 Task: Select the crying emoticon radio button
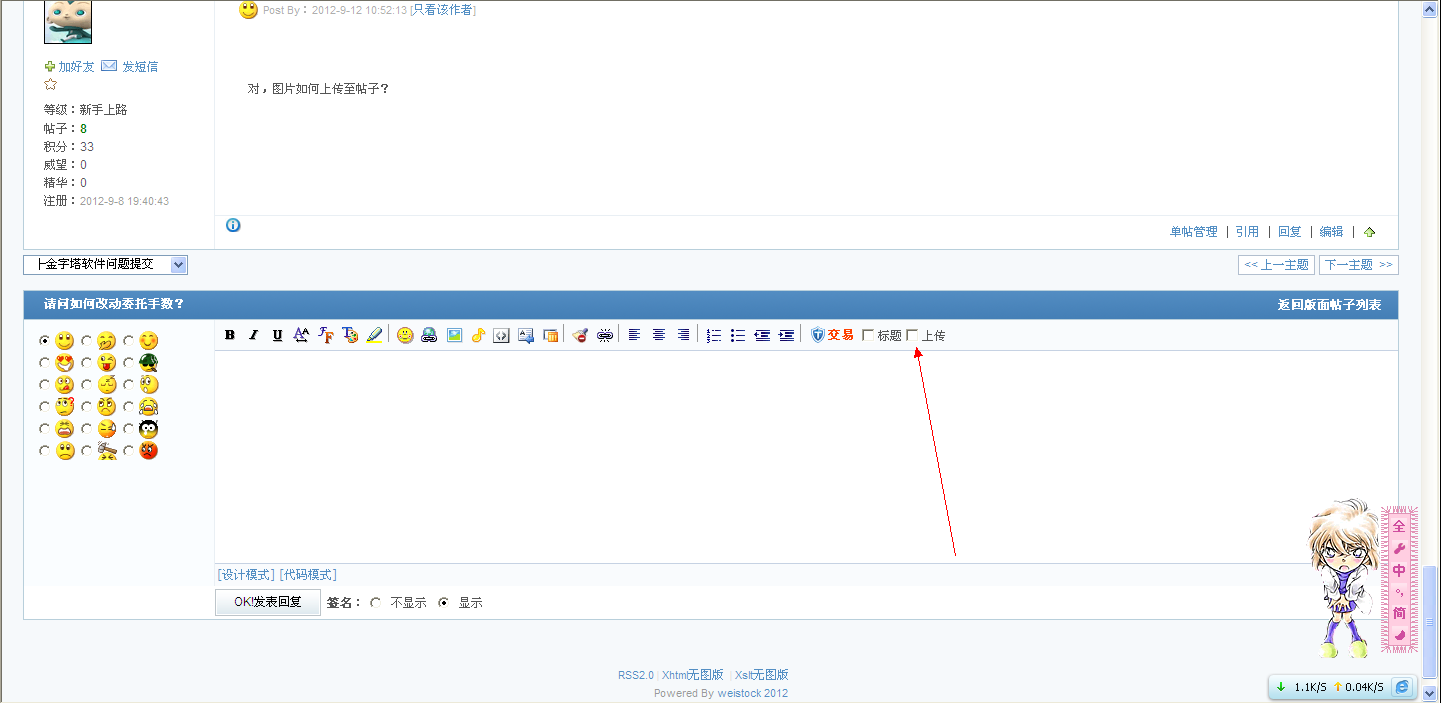pos(129,407)
